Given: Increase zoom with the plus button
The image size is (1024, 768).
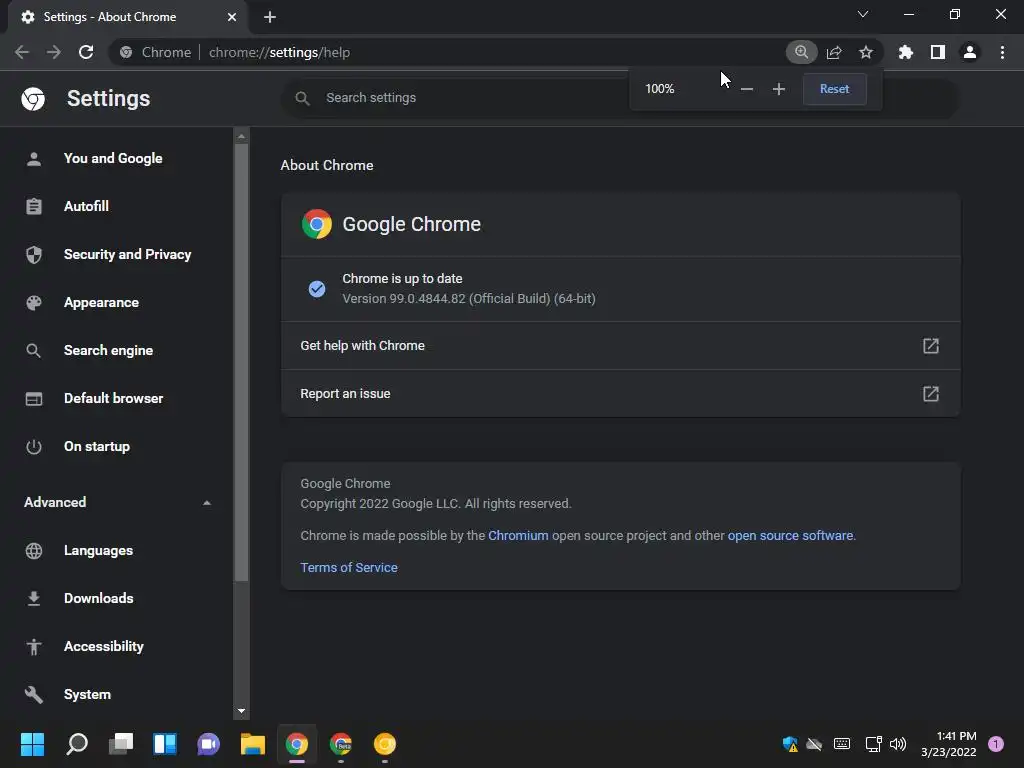Looking at the screenshot, I should click(x=778, y=89).
